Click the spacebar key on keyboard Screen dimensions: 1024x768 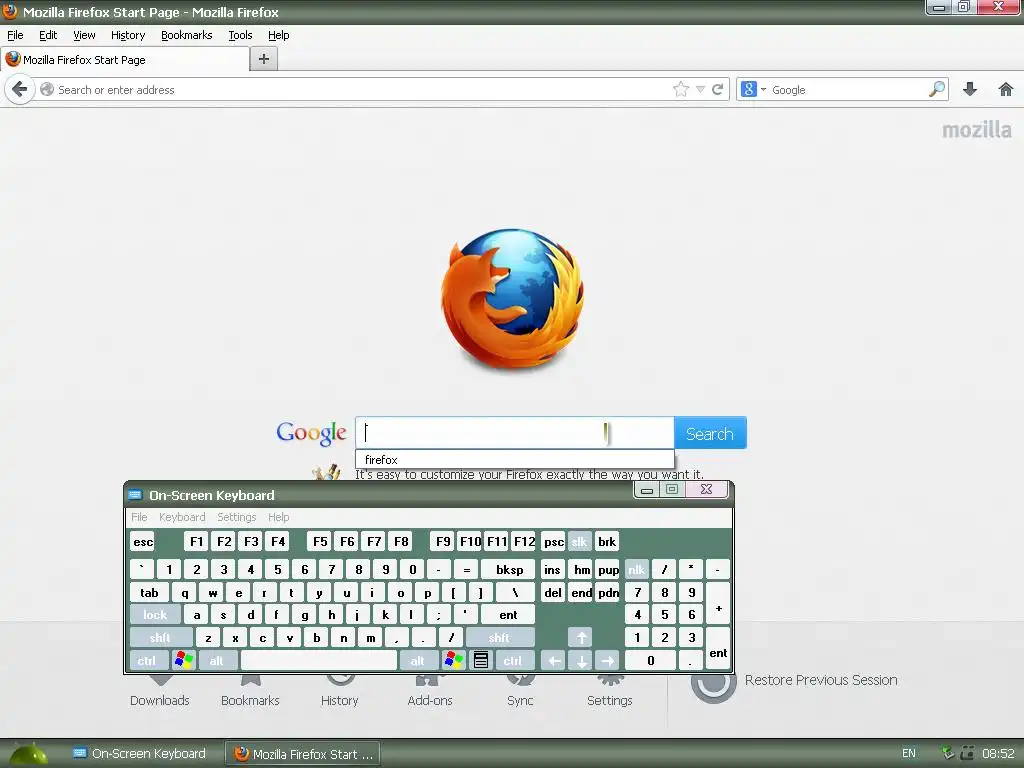tap(319, 660)
